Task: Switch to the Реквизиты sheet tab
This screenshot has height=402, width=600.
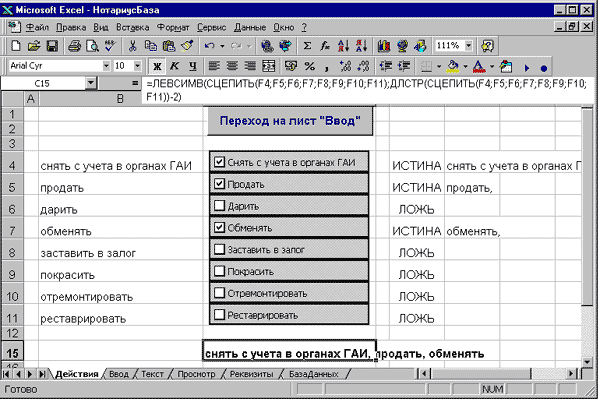Action: click(x=251, y=374)
